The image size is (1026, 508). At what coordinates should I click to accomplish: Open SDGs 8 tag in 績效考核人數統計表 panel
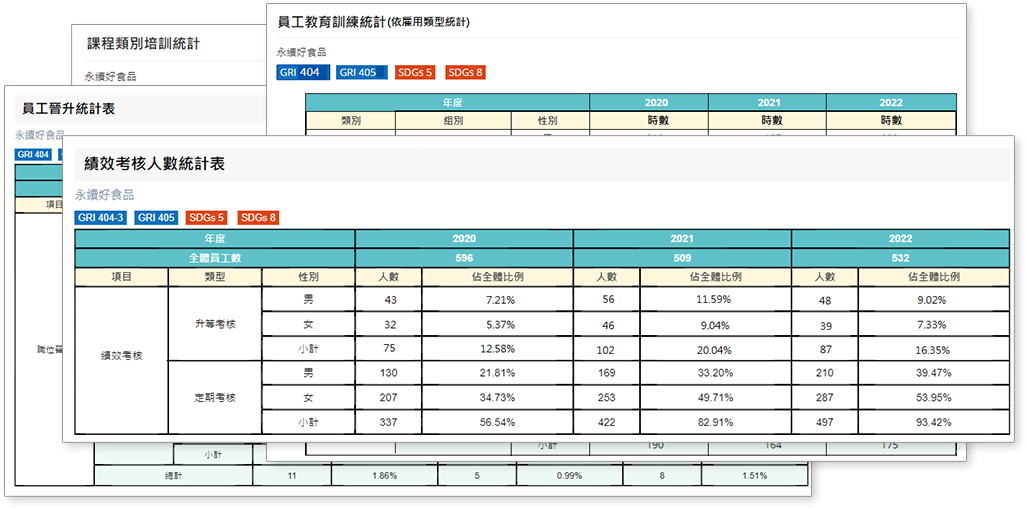[x=259, y=217]
